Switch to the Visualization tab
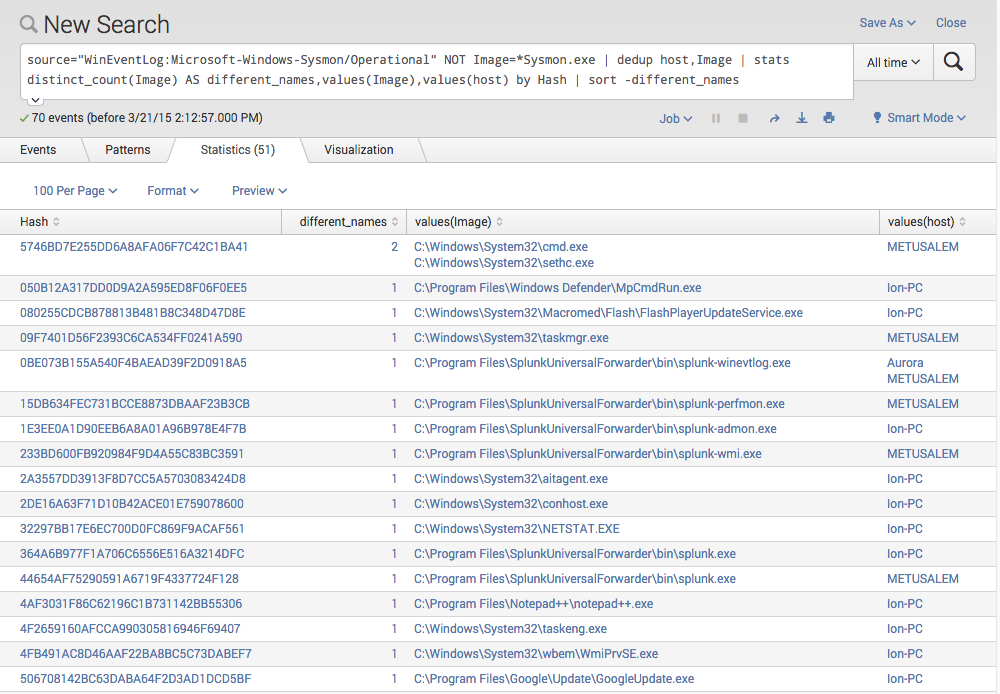1000x694 pixels. tap(358, 149)
